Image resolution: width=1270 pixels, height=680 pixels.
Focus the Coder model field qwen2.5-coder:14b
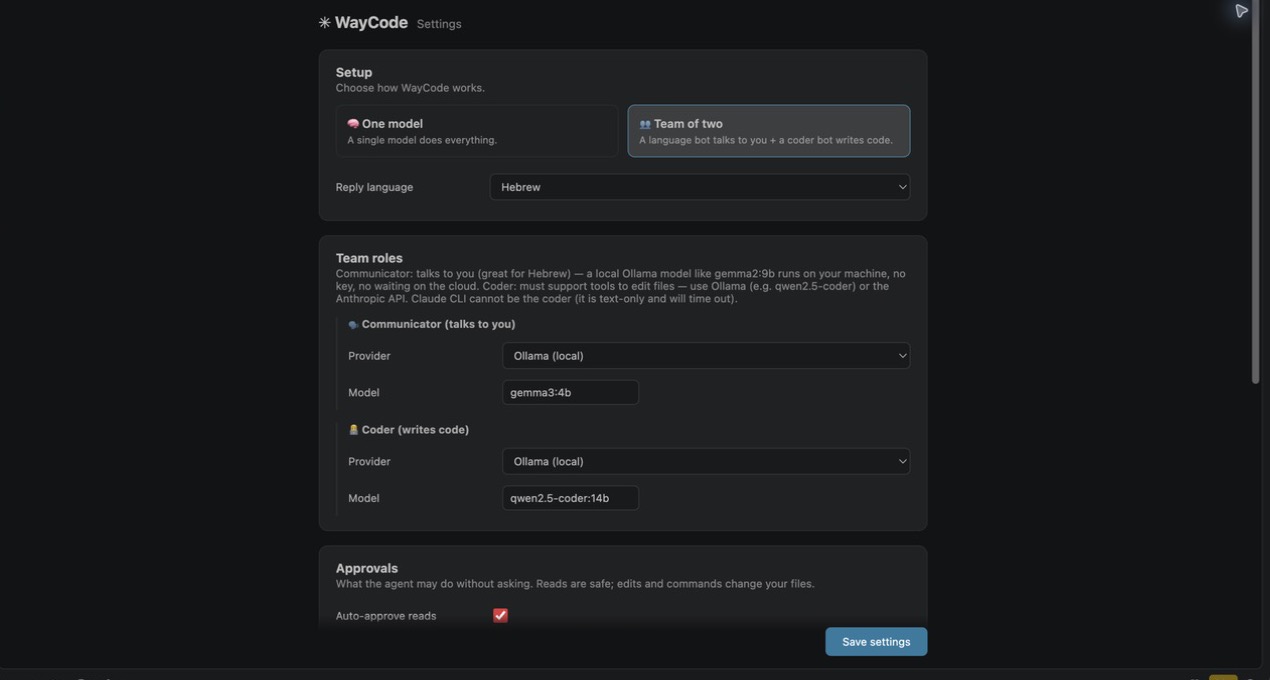570,498
